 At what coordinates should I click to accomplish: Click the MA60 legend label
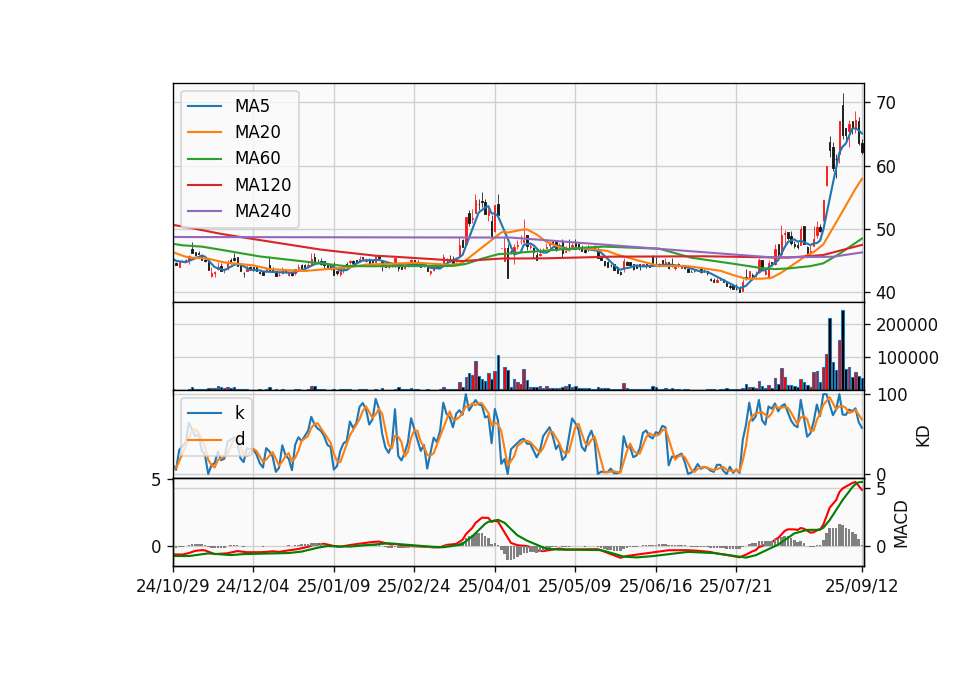(257, 159)
